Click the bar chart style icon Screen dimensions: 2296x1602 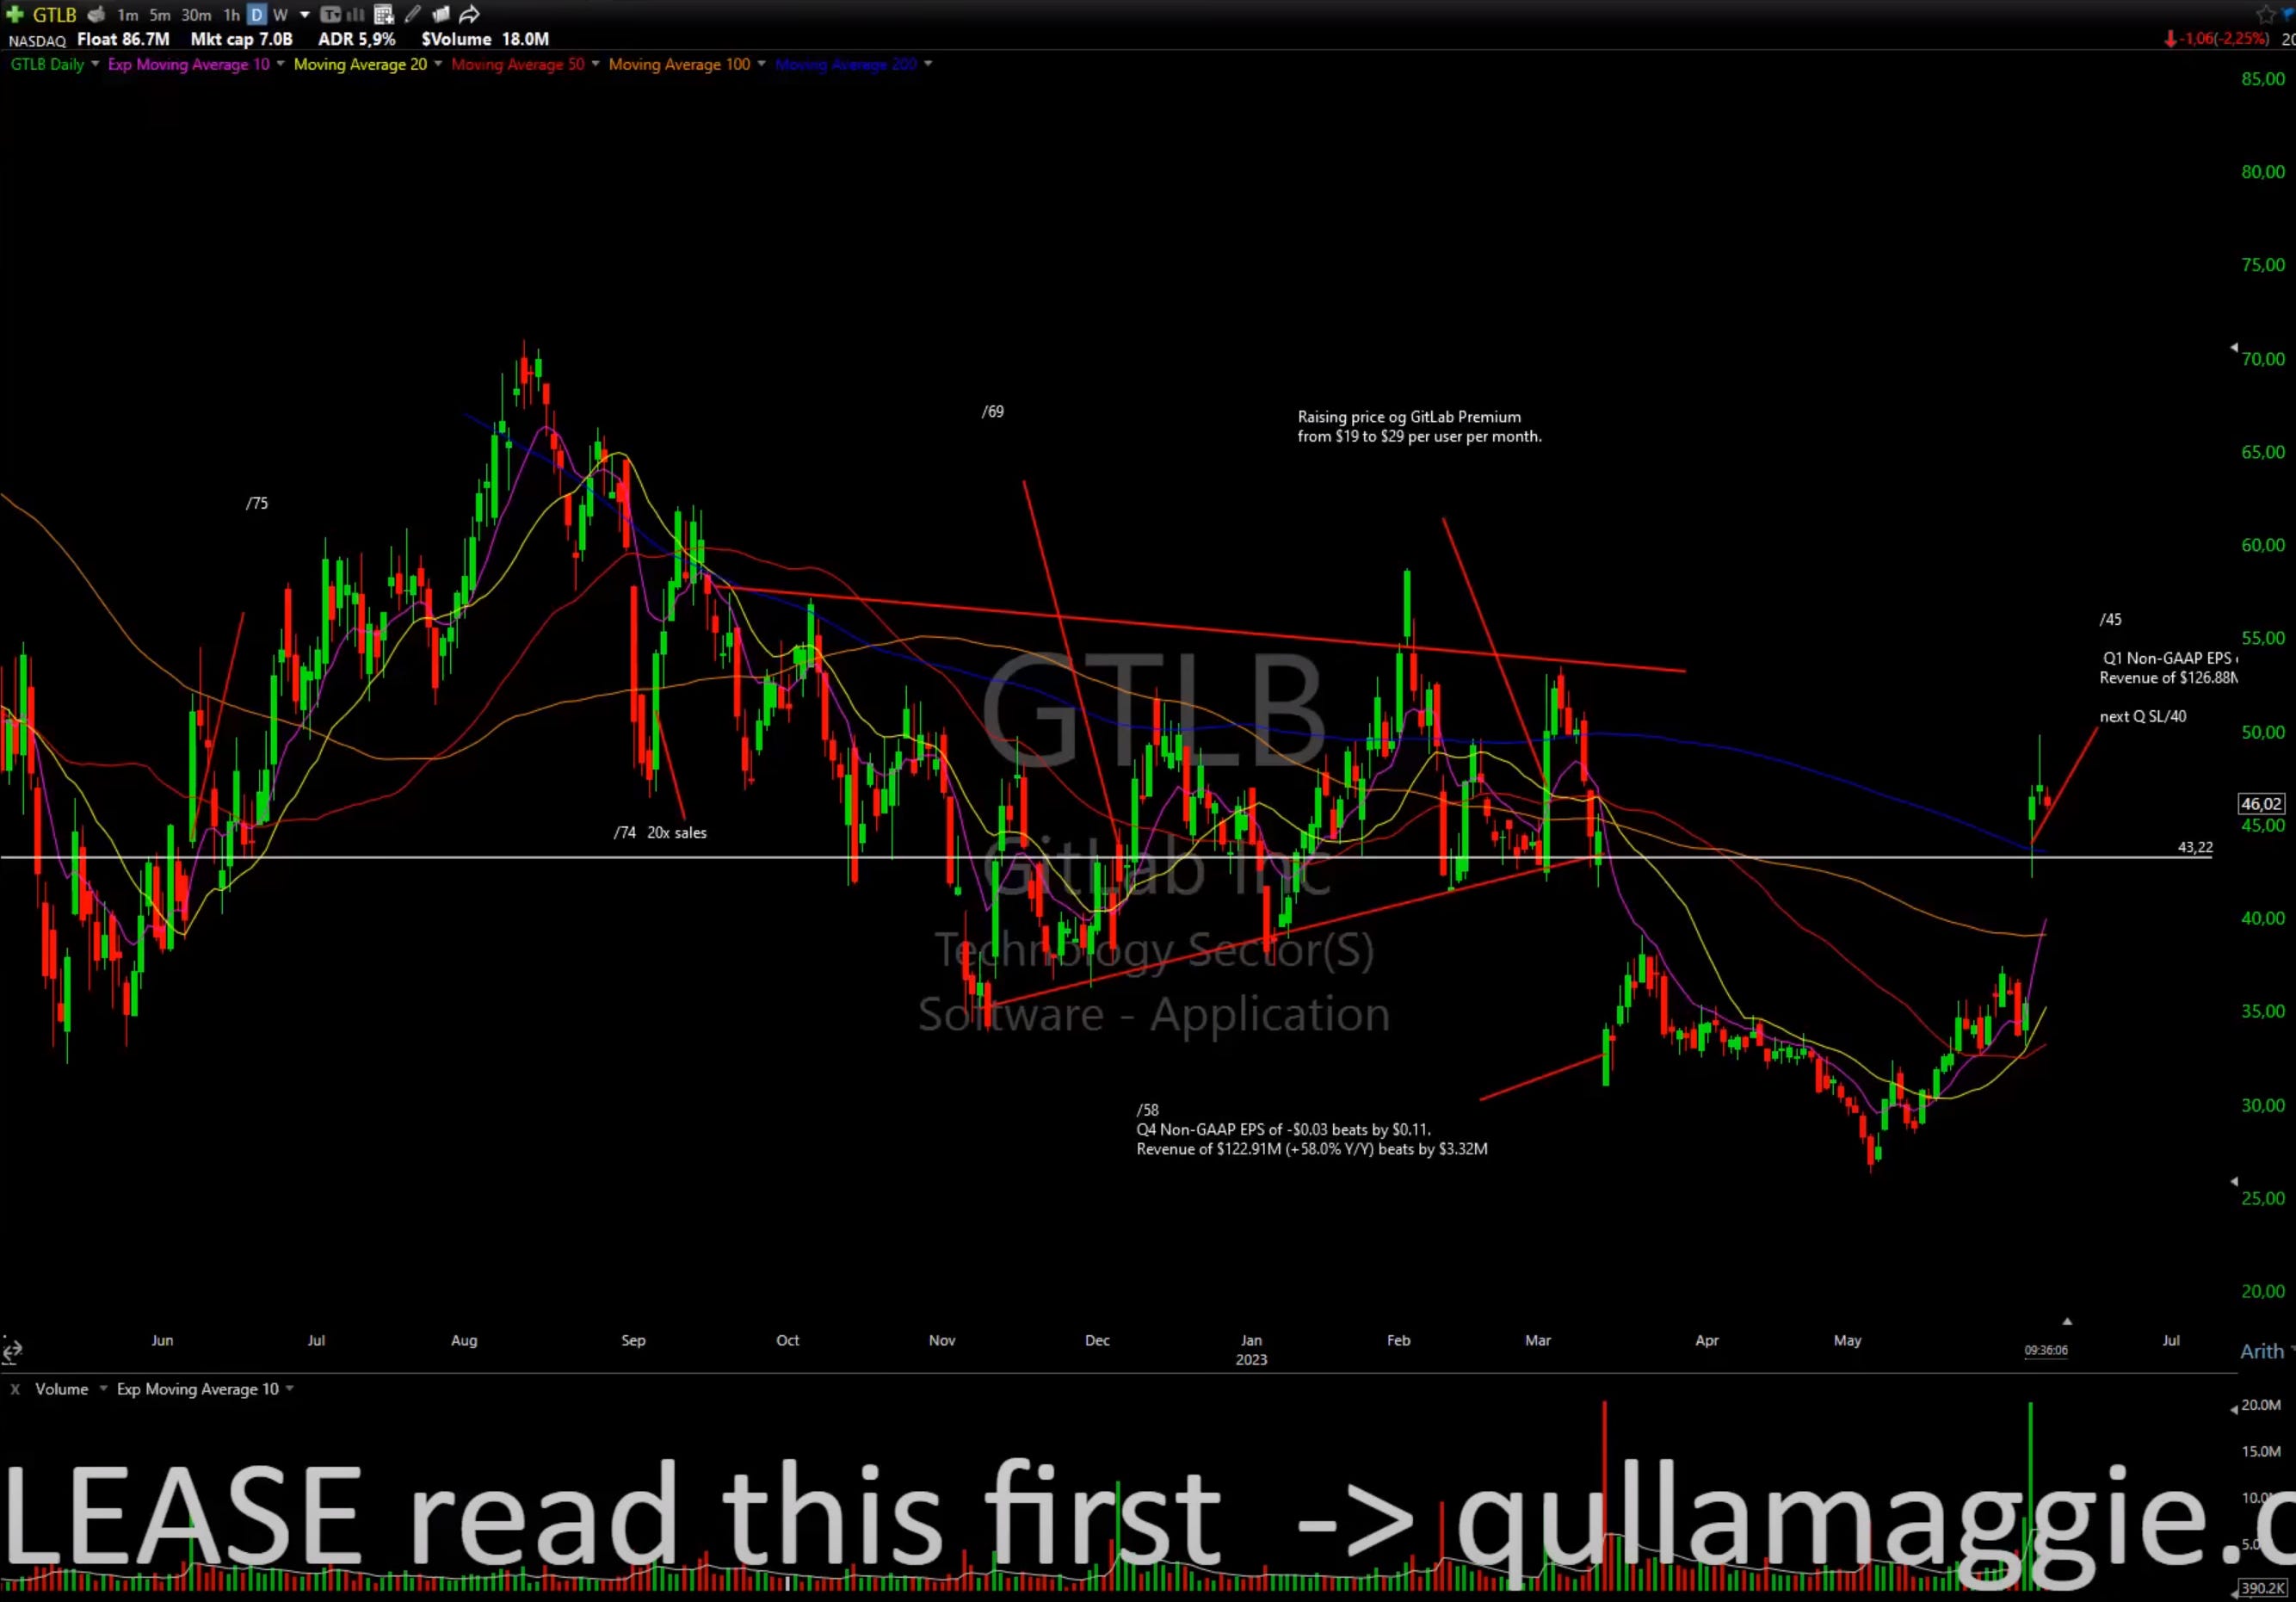[x=355, y=14]
